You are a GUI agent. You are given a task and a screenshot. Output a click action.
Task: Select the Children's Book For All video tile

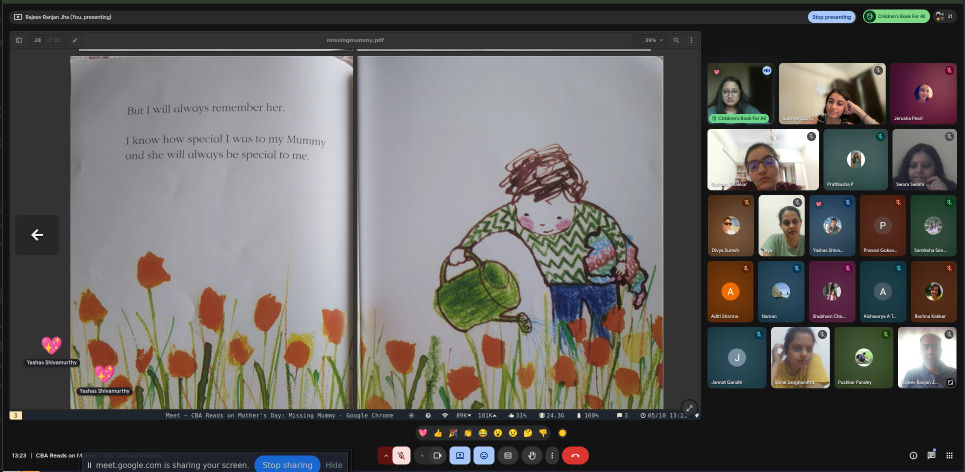pos(741,94)
